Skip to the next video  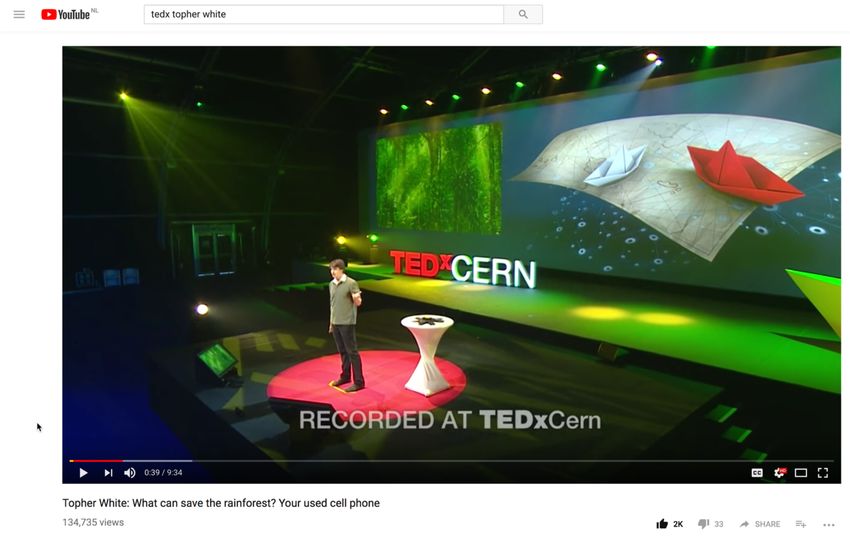point(108,473)
